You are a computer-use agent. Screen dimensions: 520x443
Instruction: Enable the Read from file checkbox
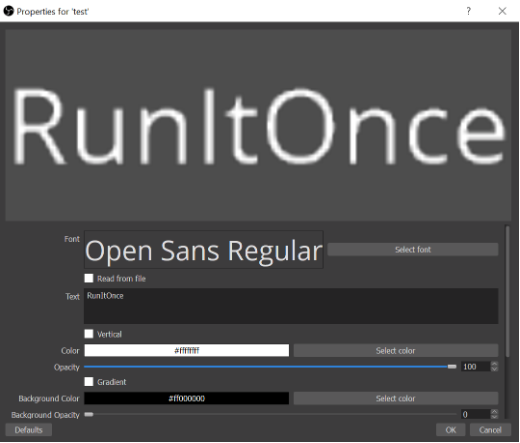[89, 278]
